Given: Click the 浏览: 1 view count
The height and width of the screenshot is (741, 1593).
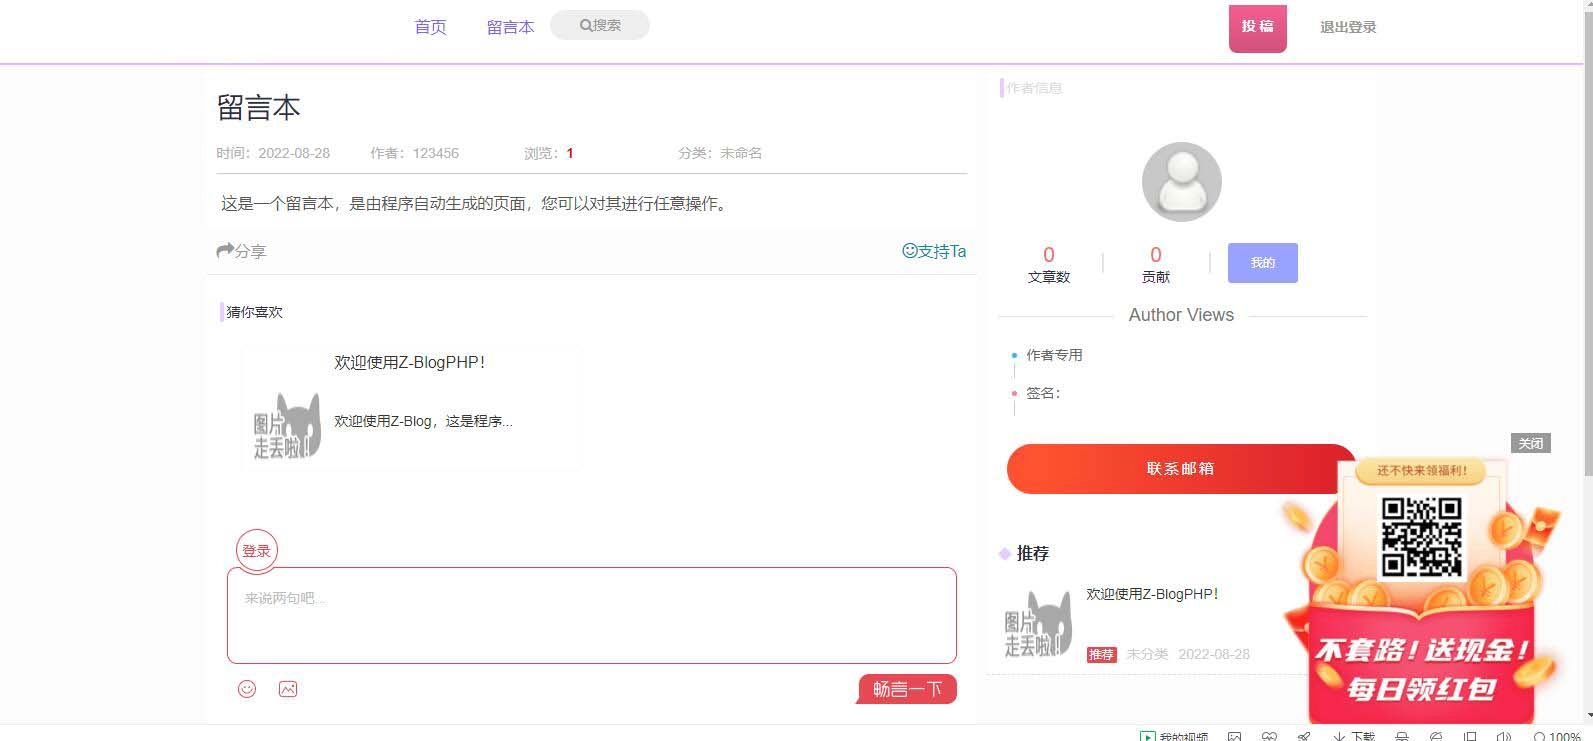Looking at the screenshot, I should tap(549, 153).
